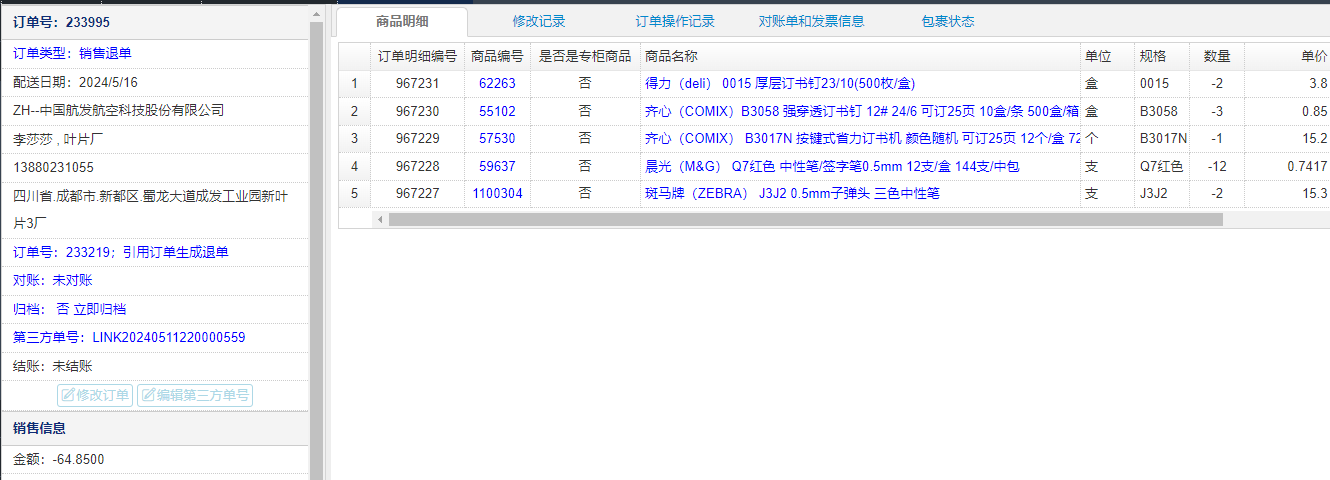This screenshot has width=1330, height=480.
Task: Select order detail cell 967229
Action: (417, 138)
